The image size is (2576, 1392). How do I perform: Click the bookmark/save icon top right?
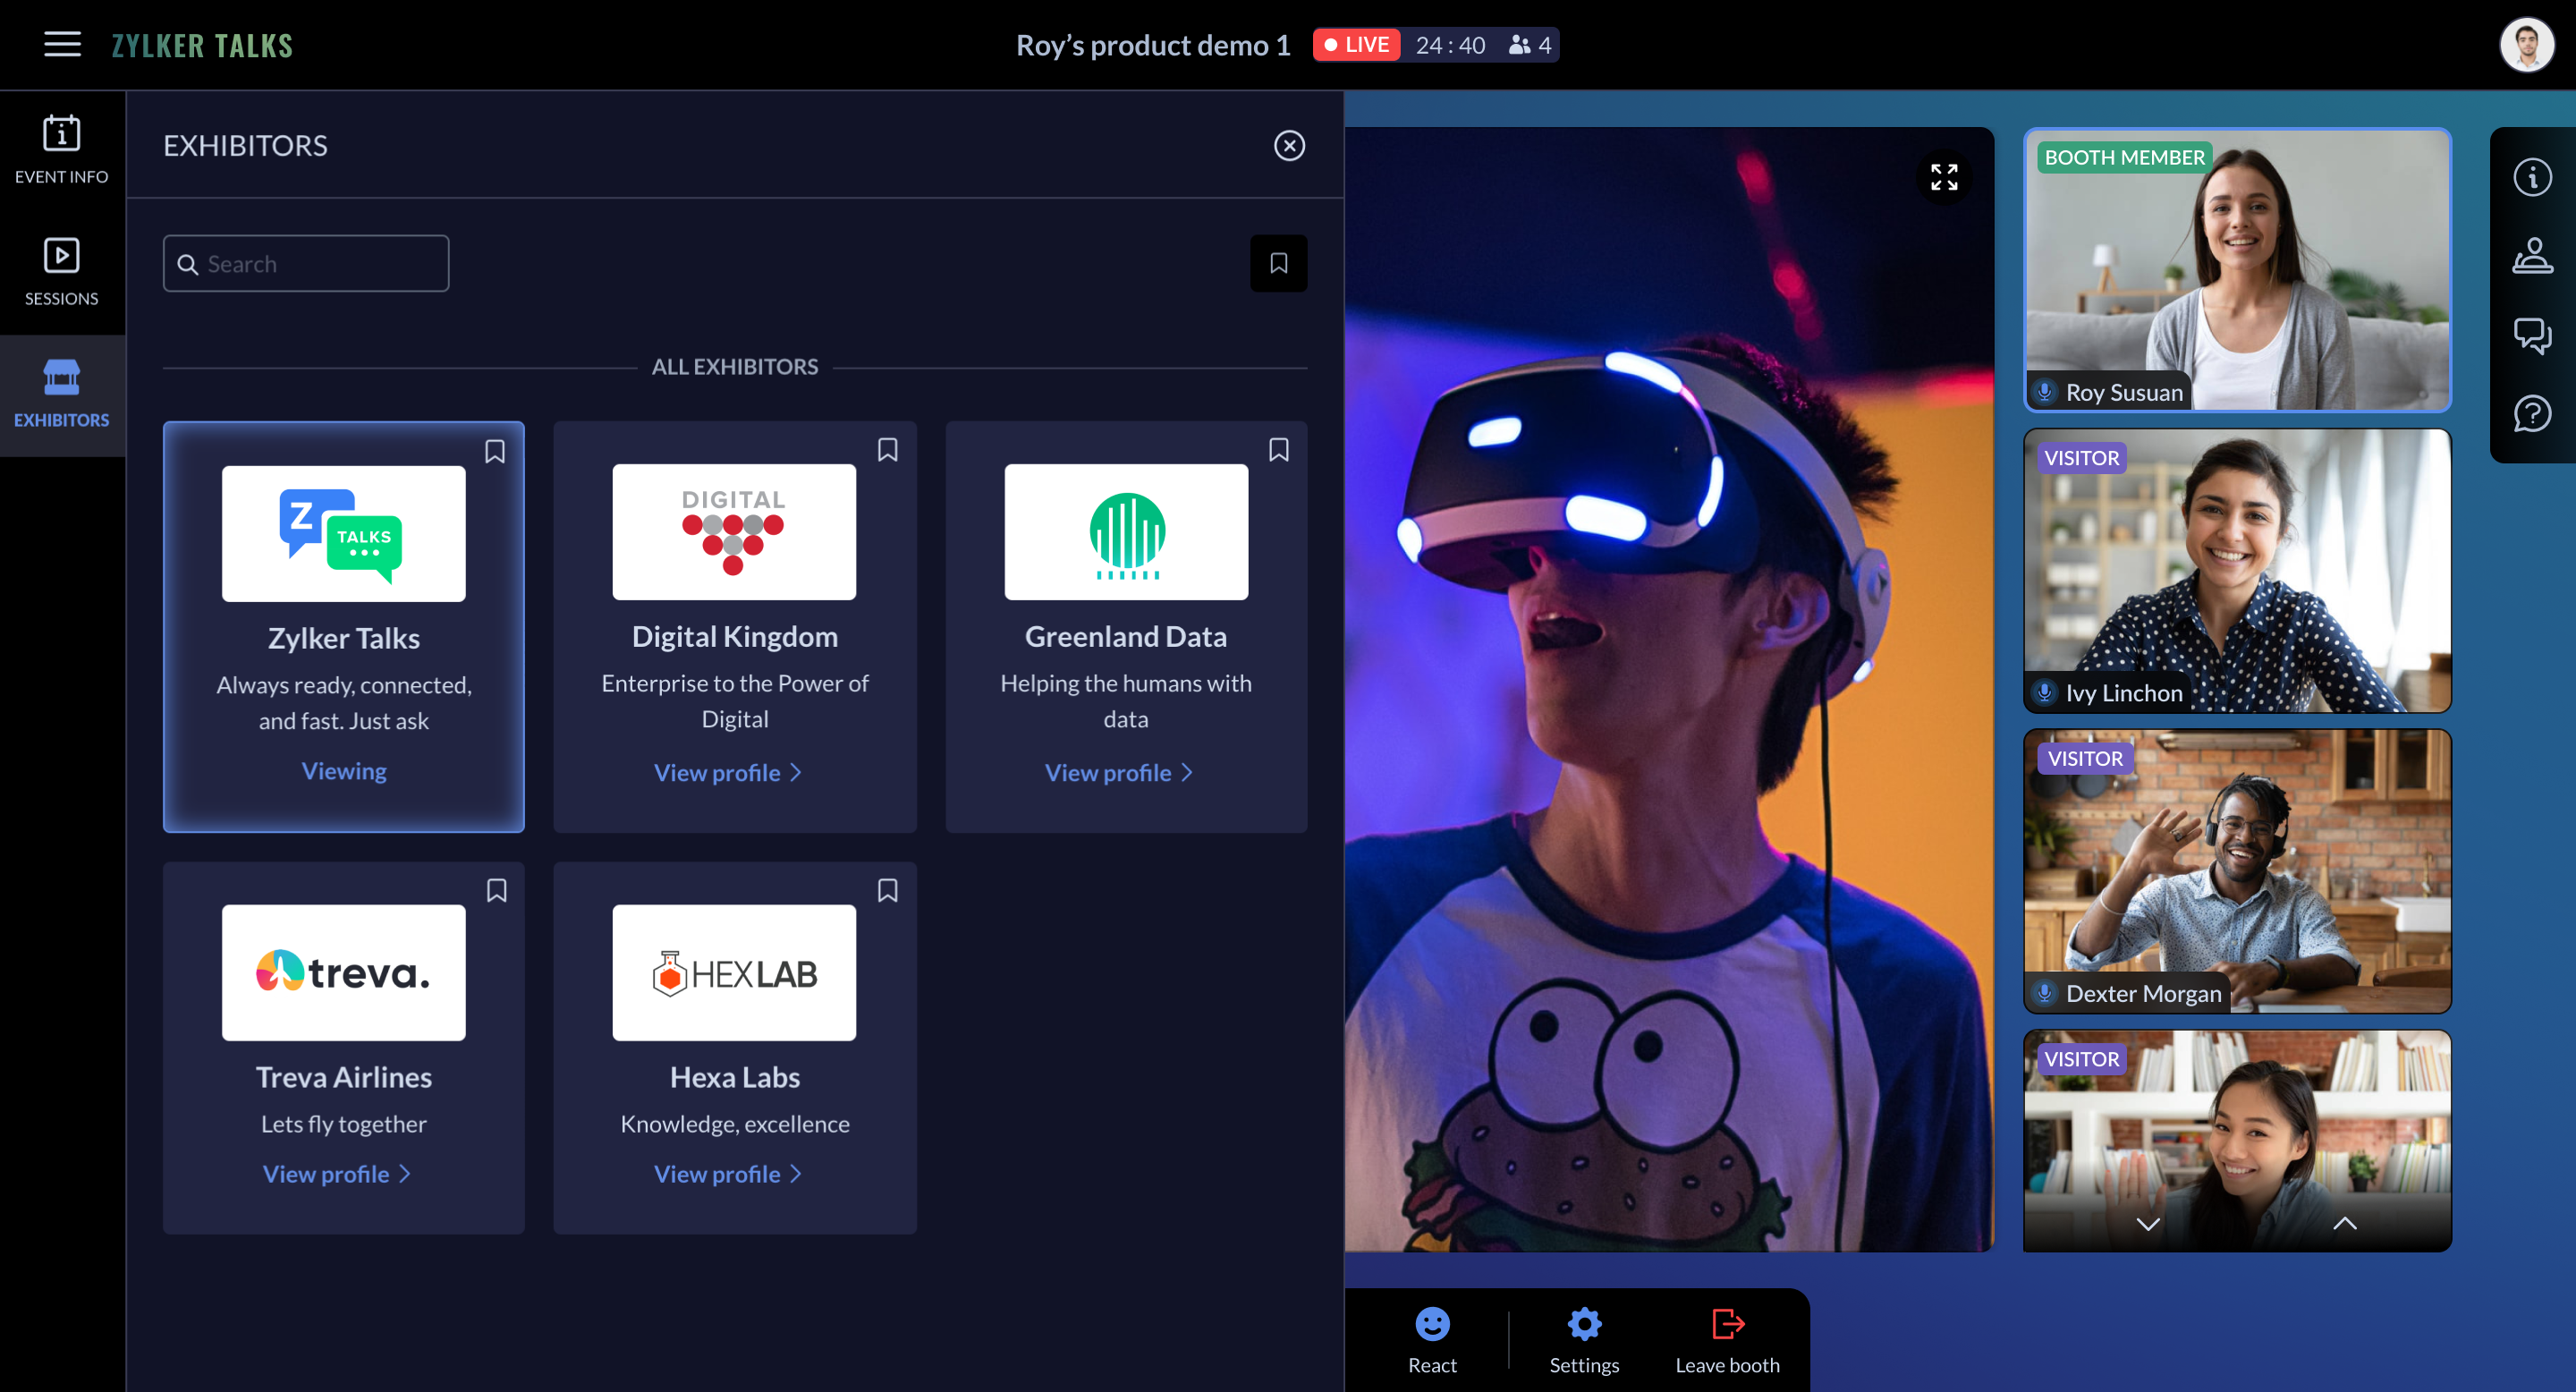coord(1278,264)
